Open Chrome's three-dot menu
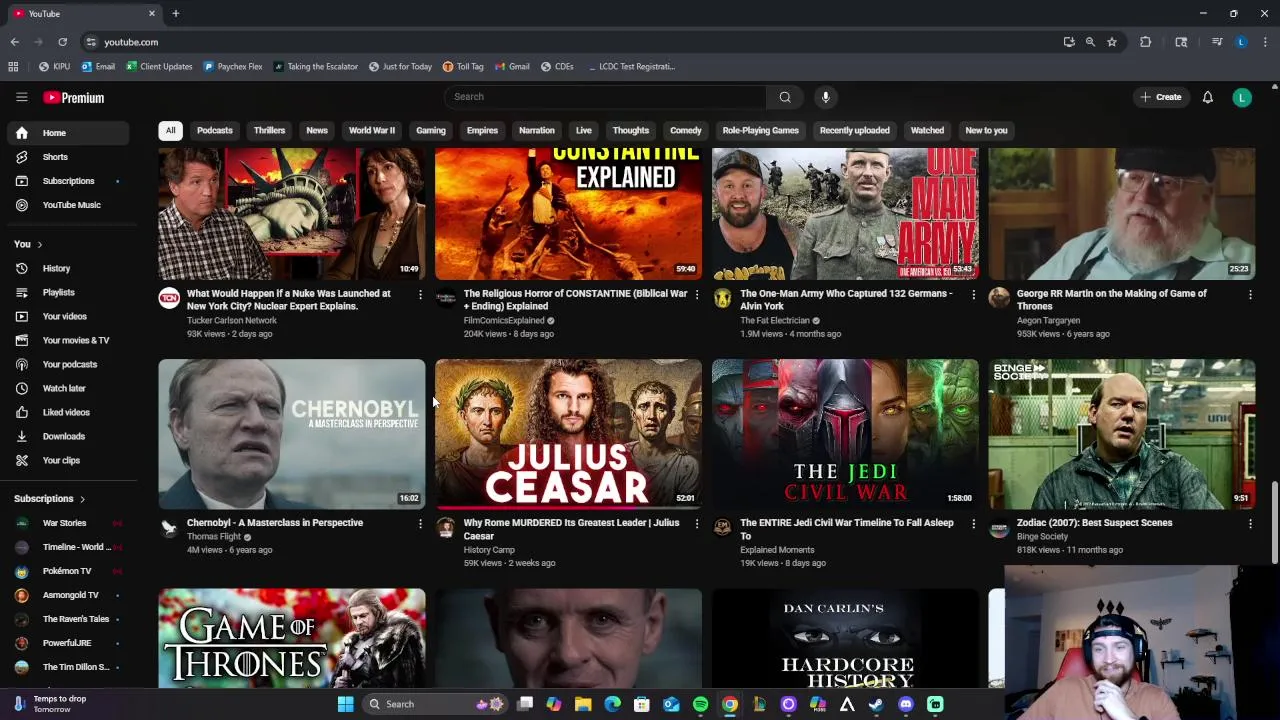Screen dimensions: 1280x720 coord(1265,42)
